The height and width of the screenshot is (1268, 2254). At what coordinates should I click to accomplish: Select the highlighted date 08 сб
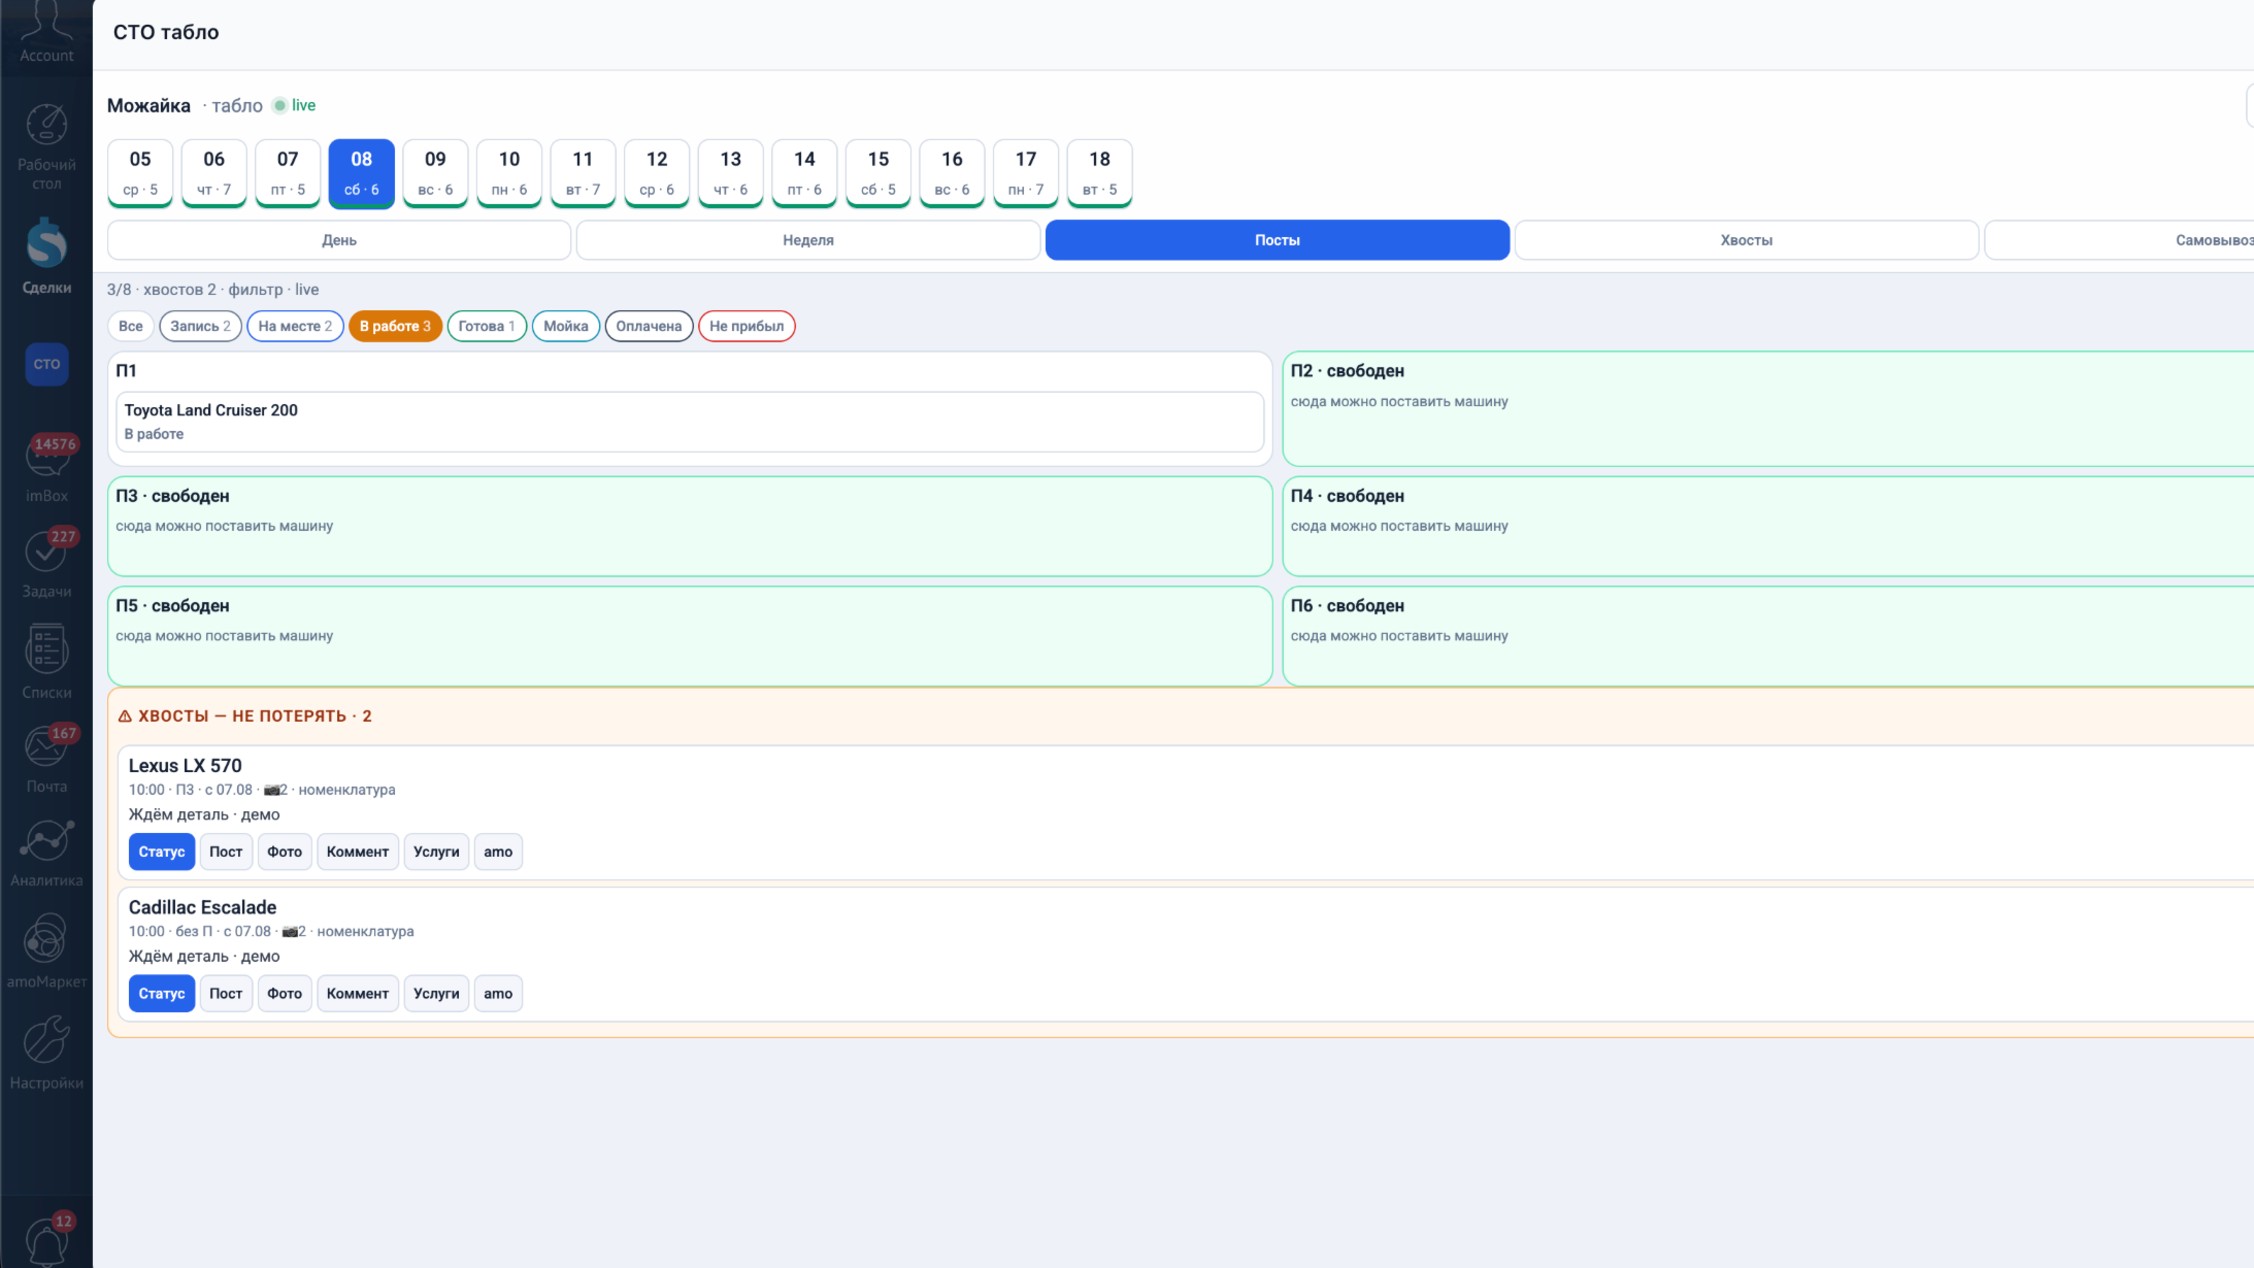point(362,173)
